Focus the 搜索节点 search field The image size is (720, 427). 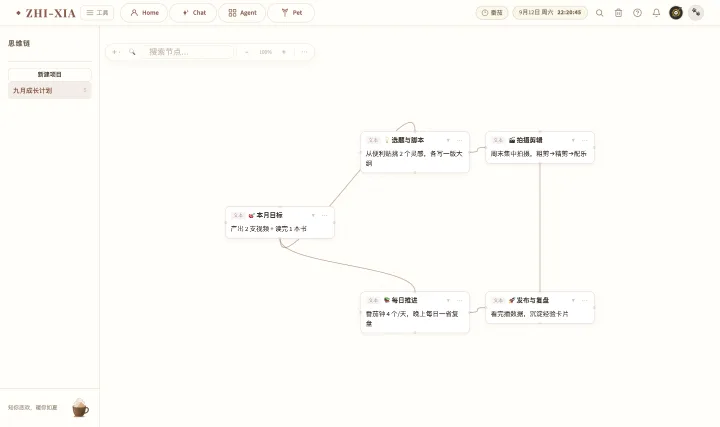(188, 52)
